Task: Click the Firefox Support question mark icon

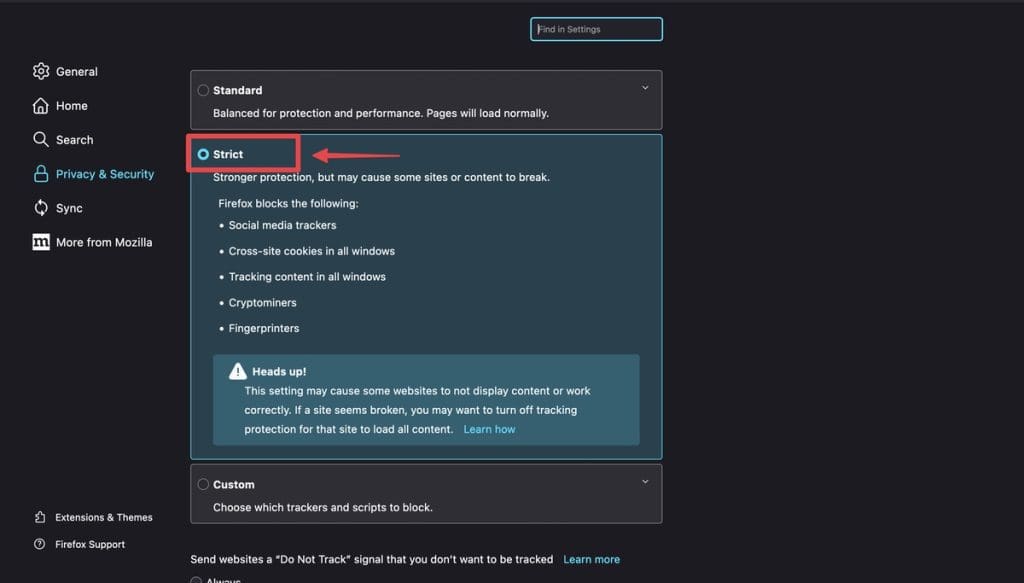Action: coord(40,544)
